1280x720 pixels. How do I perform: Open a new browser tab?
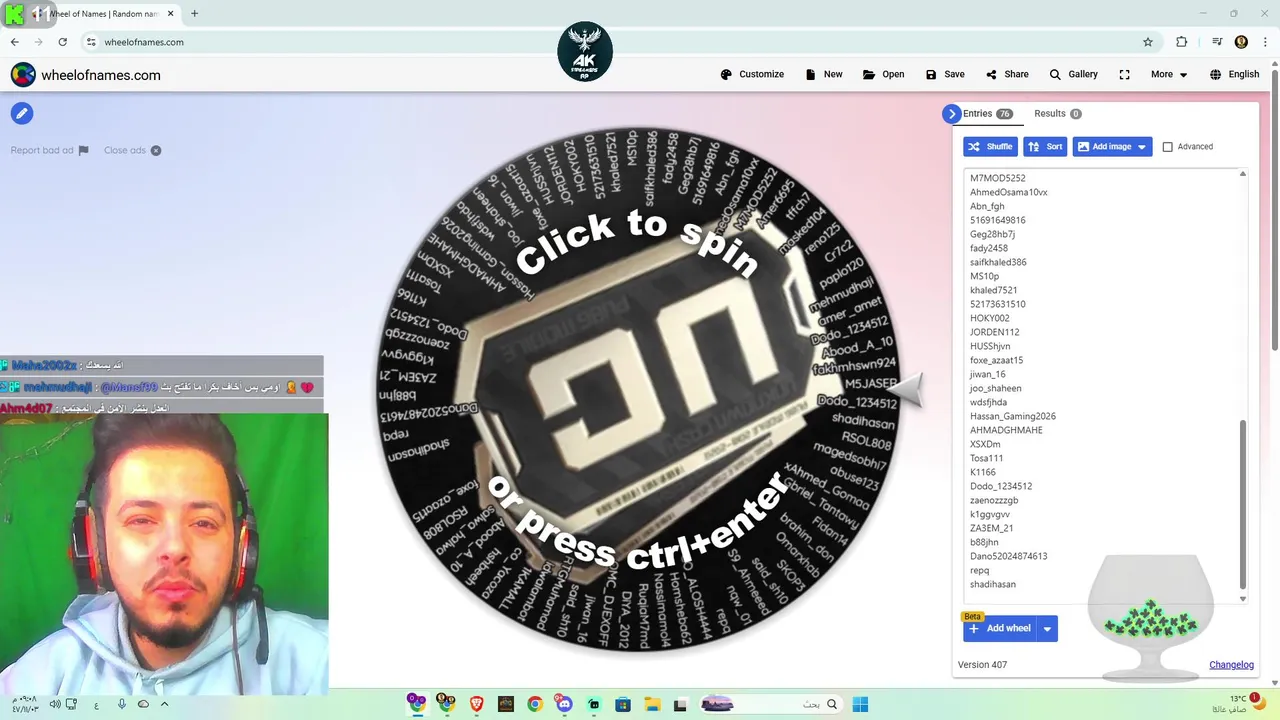(194, 14)
